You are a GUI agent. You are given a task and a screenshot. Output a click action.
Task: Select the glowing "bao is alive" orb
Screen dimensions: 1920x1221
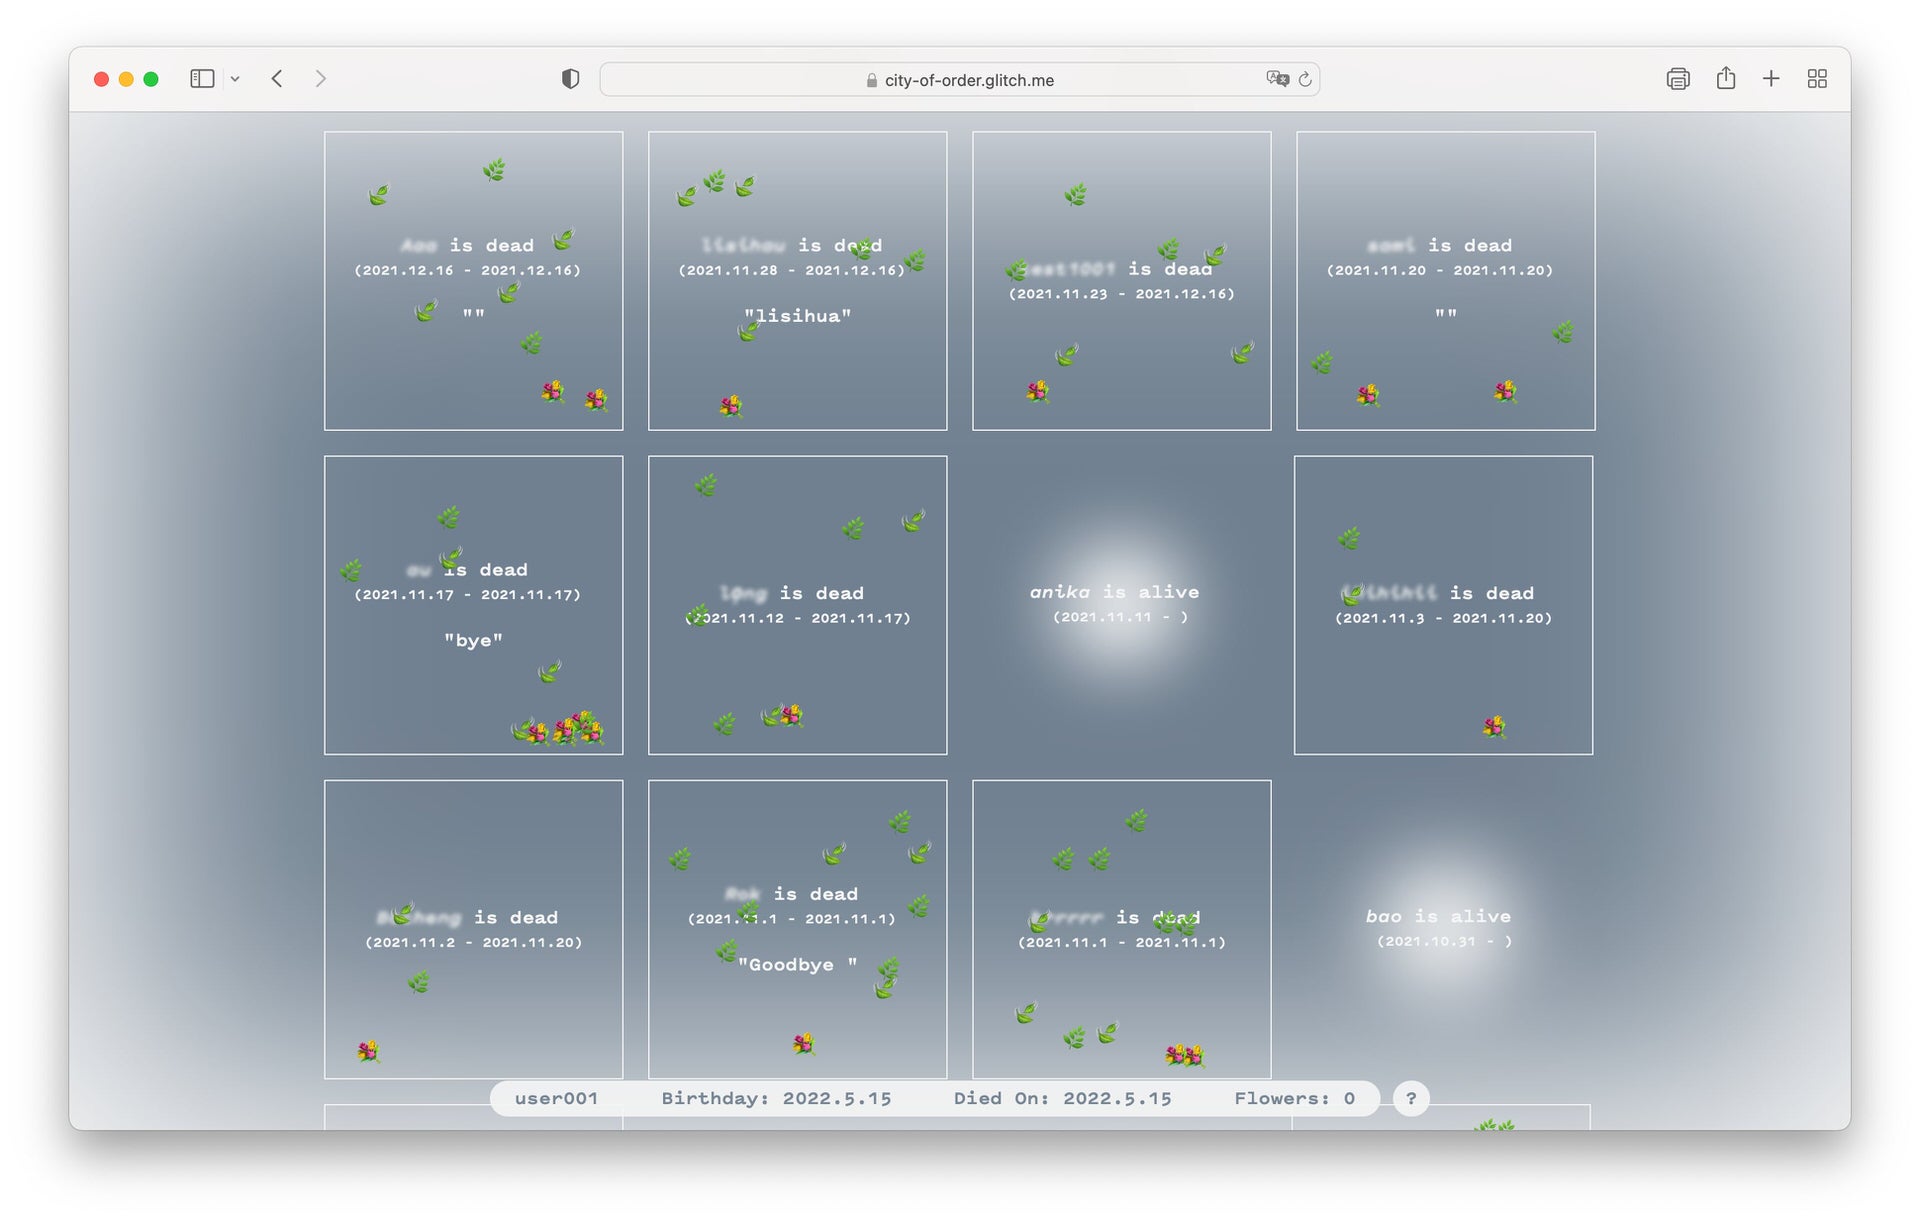click(1438, 927)
